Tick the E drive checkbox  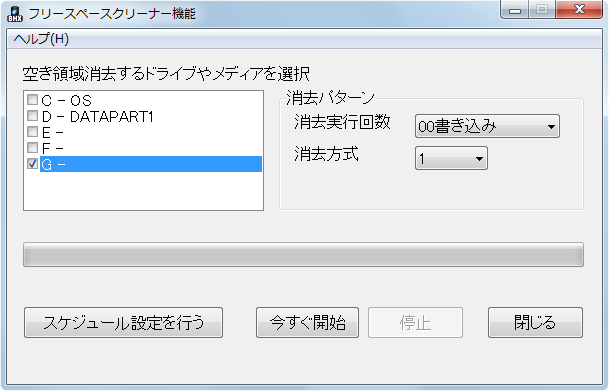coord(32,132)
